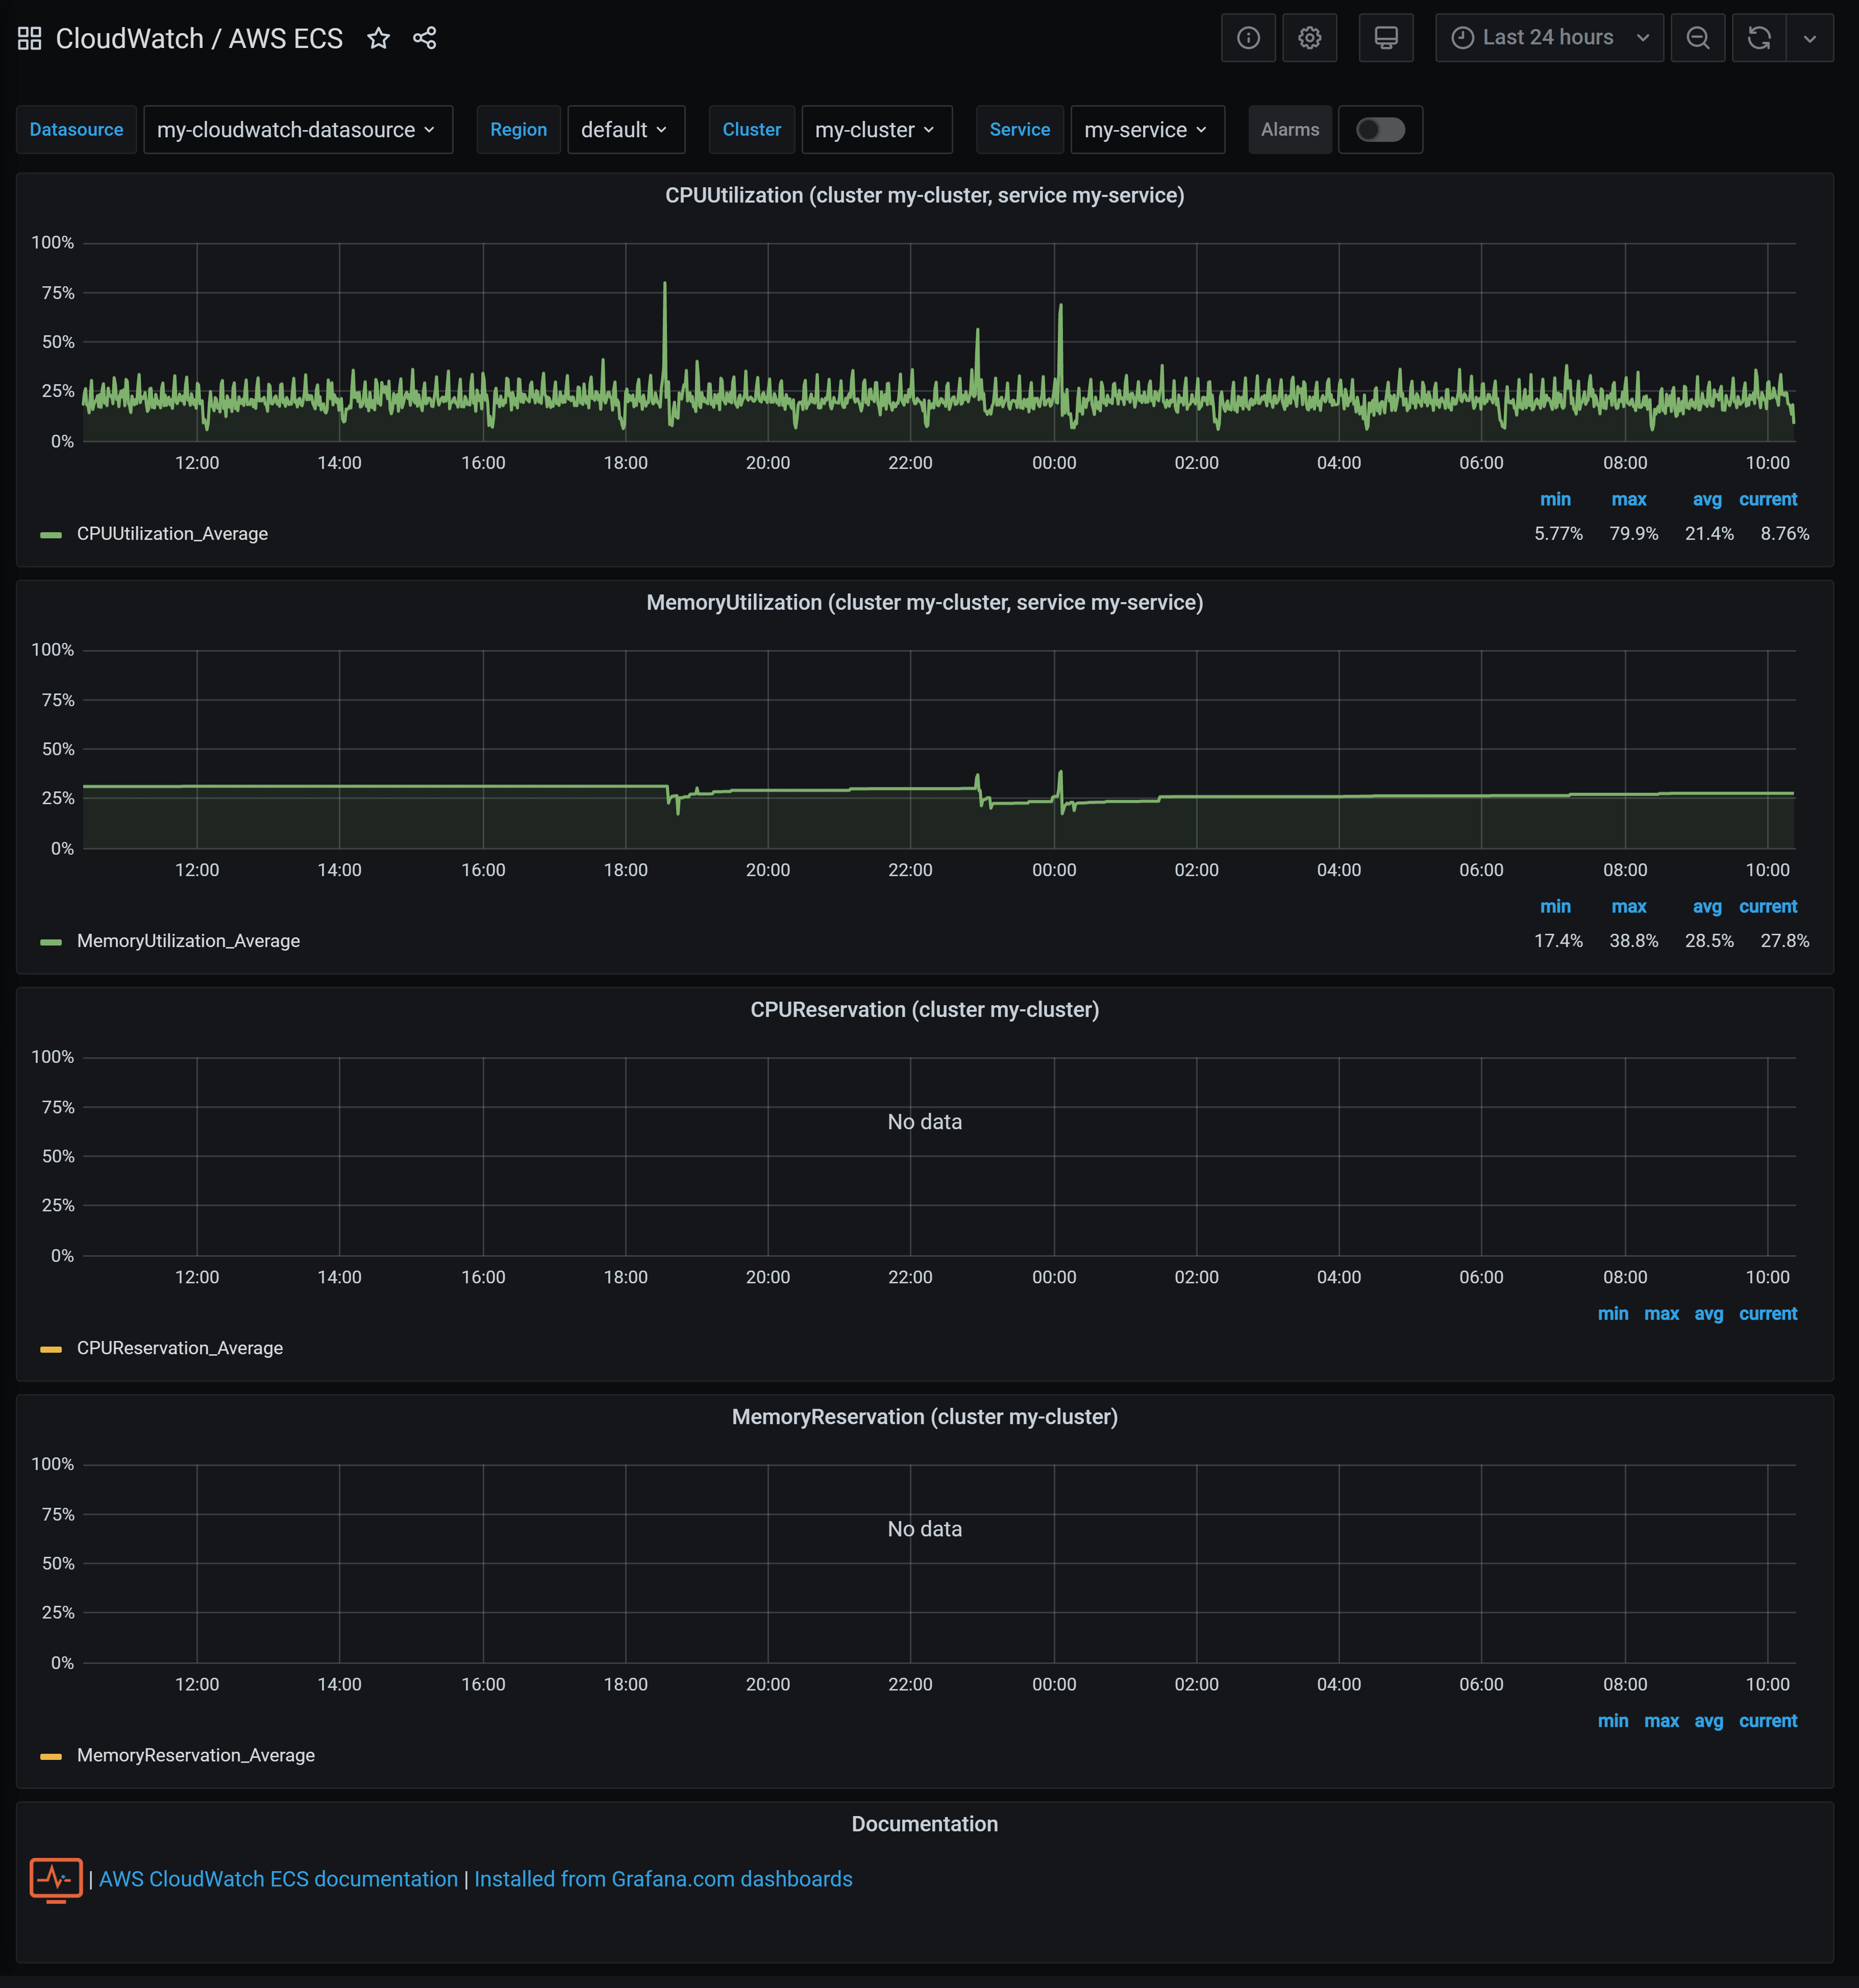Open AWS CloudWatch ECS documentation link

pos(278,1879)
